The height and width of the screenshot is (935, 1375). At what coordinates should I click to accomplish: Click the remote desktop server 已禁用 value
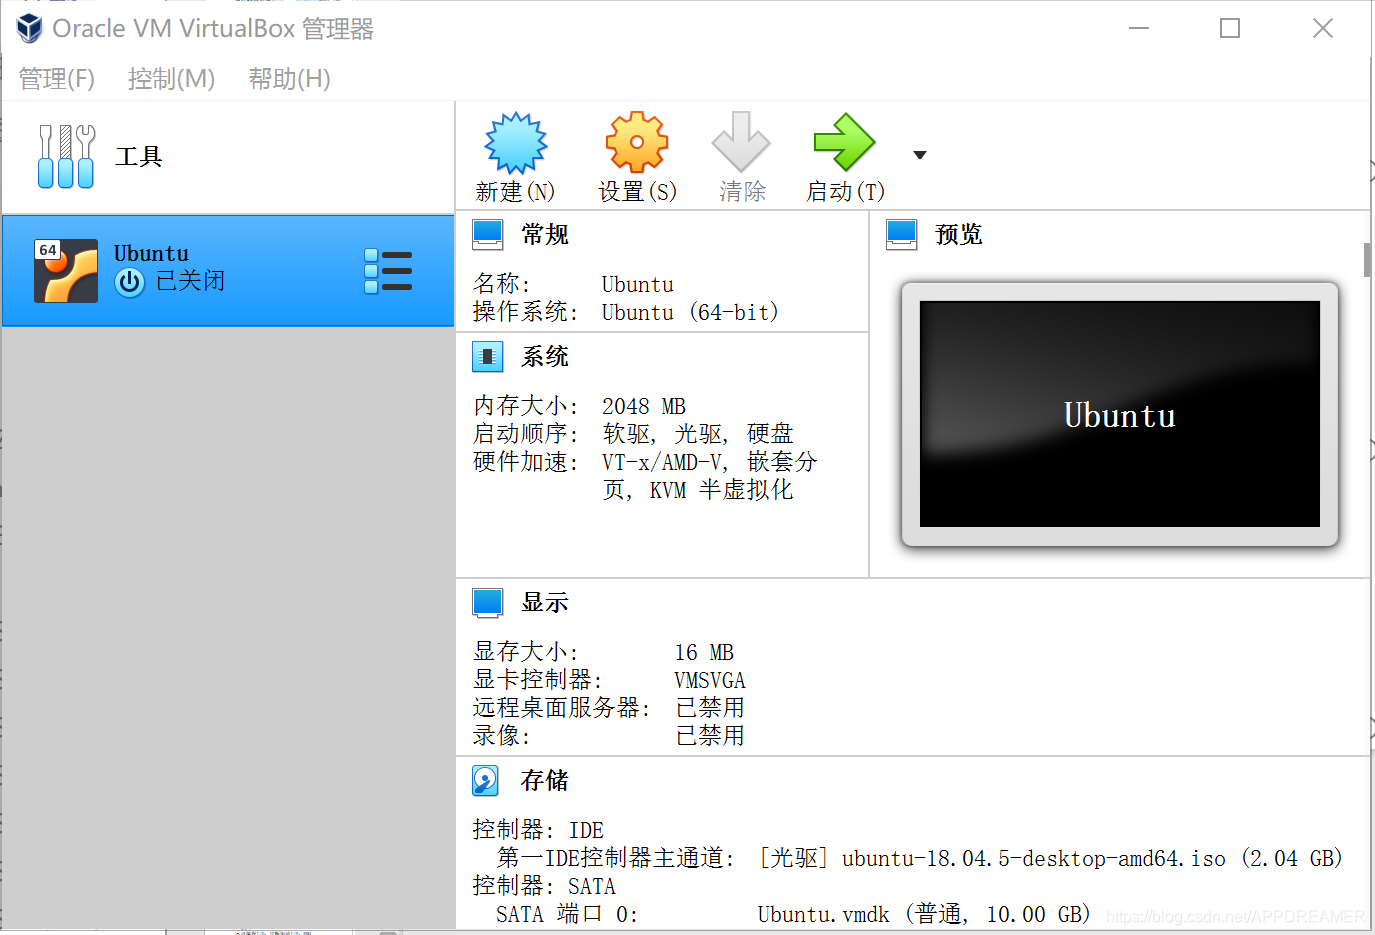[x=710, y=709]
